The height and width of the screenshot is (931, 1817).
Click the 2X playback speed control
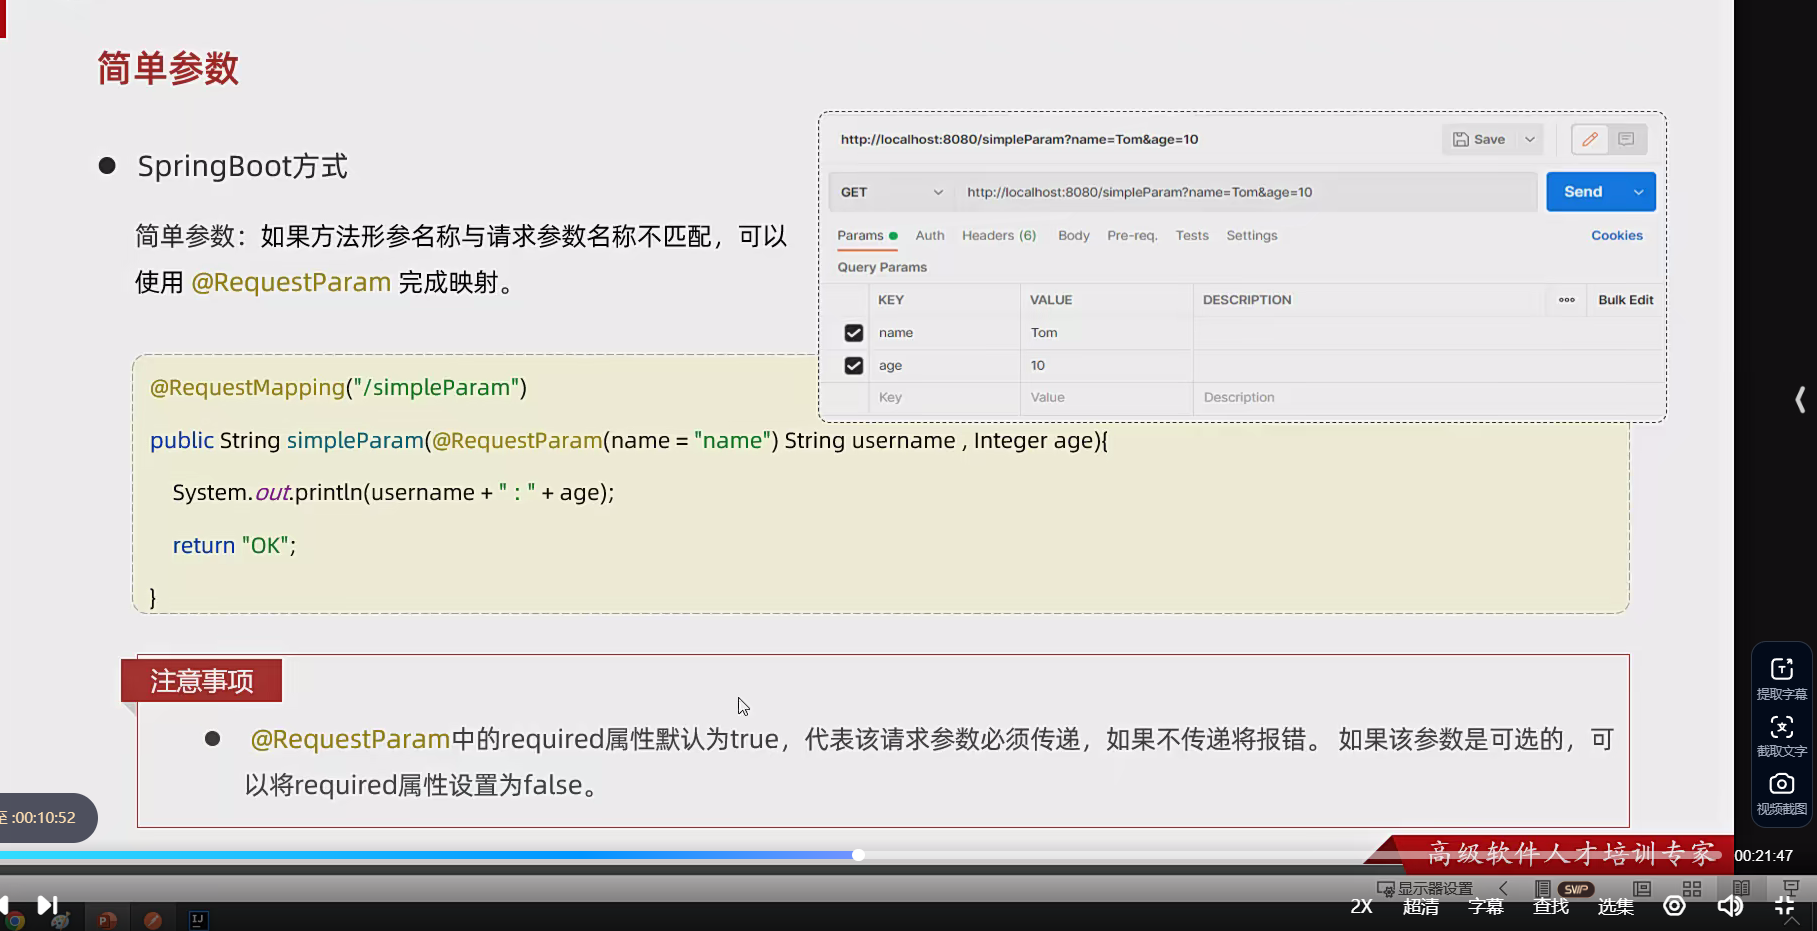pos(1362,907)
